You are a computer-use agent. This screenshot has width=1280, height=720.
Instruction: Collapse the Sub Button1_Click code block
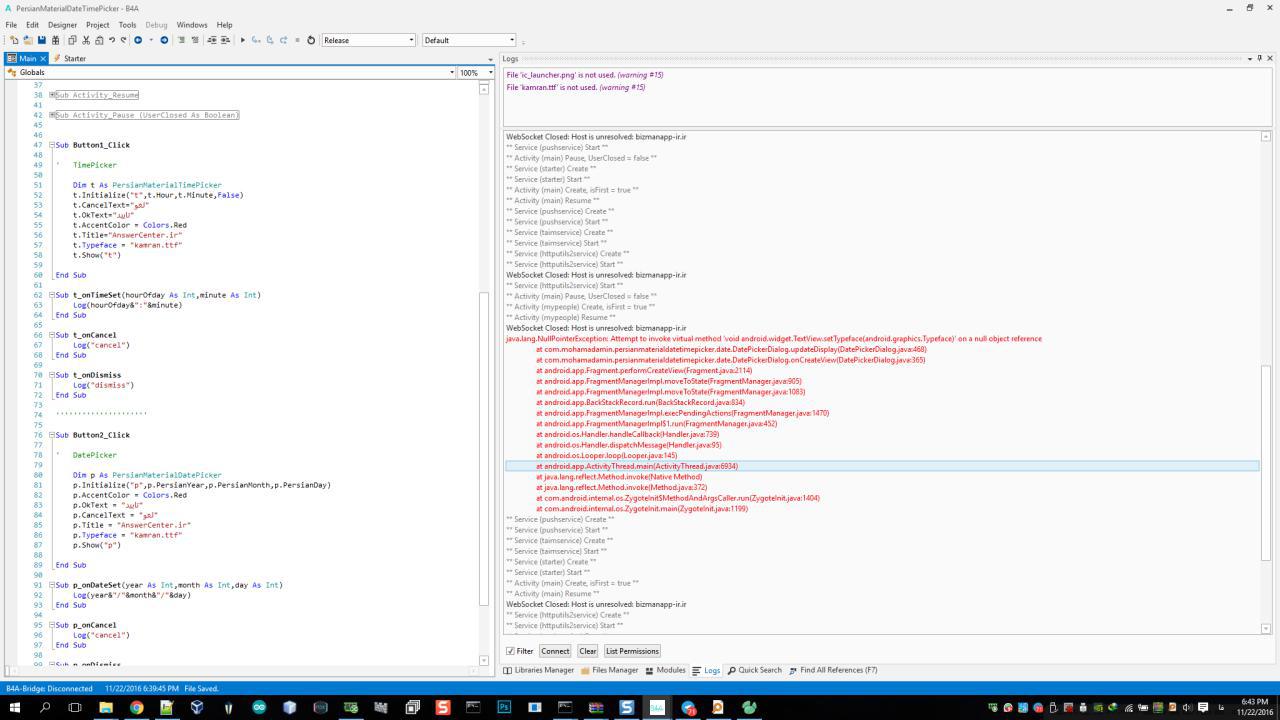(52, 145)
